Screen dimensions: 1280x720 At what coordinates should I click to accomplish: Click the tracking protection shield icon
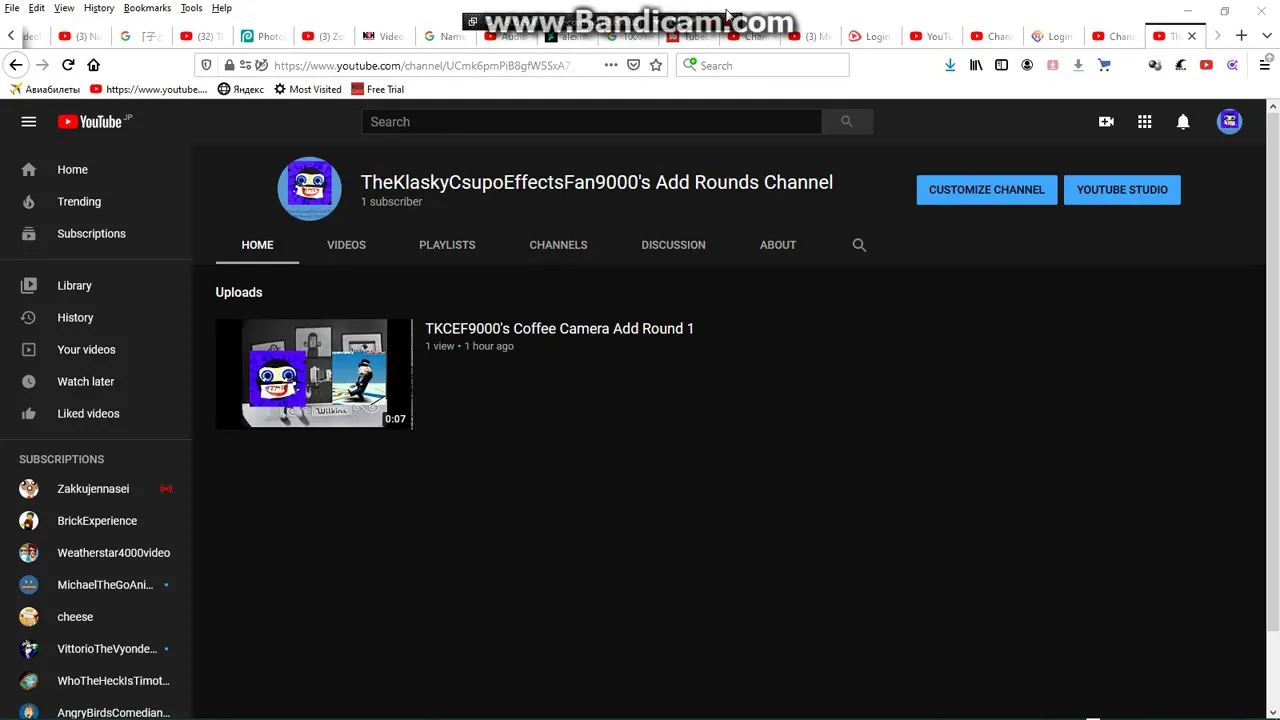pyautogui.click(x=206, y=65)
